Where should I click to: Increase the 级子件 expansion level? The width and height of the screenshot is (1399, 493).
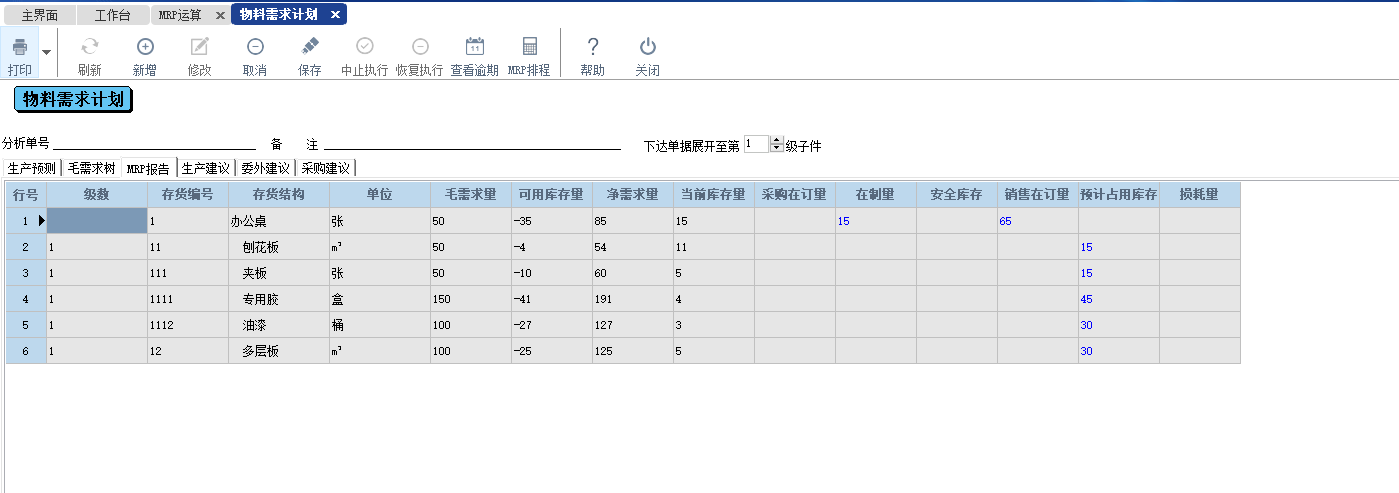[776, 140]
